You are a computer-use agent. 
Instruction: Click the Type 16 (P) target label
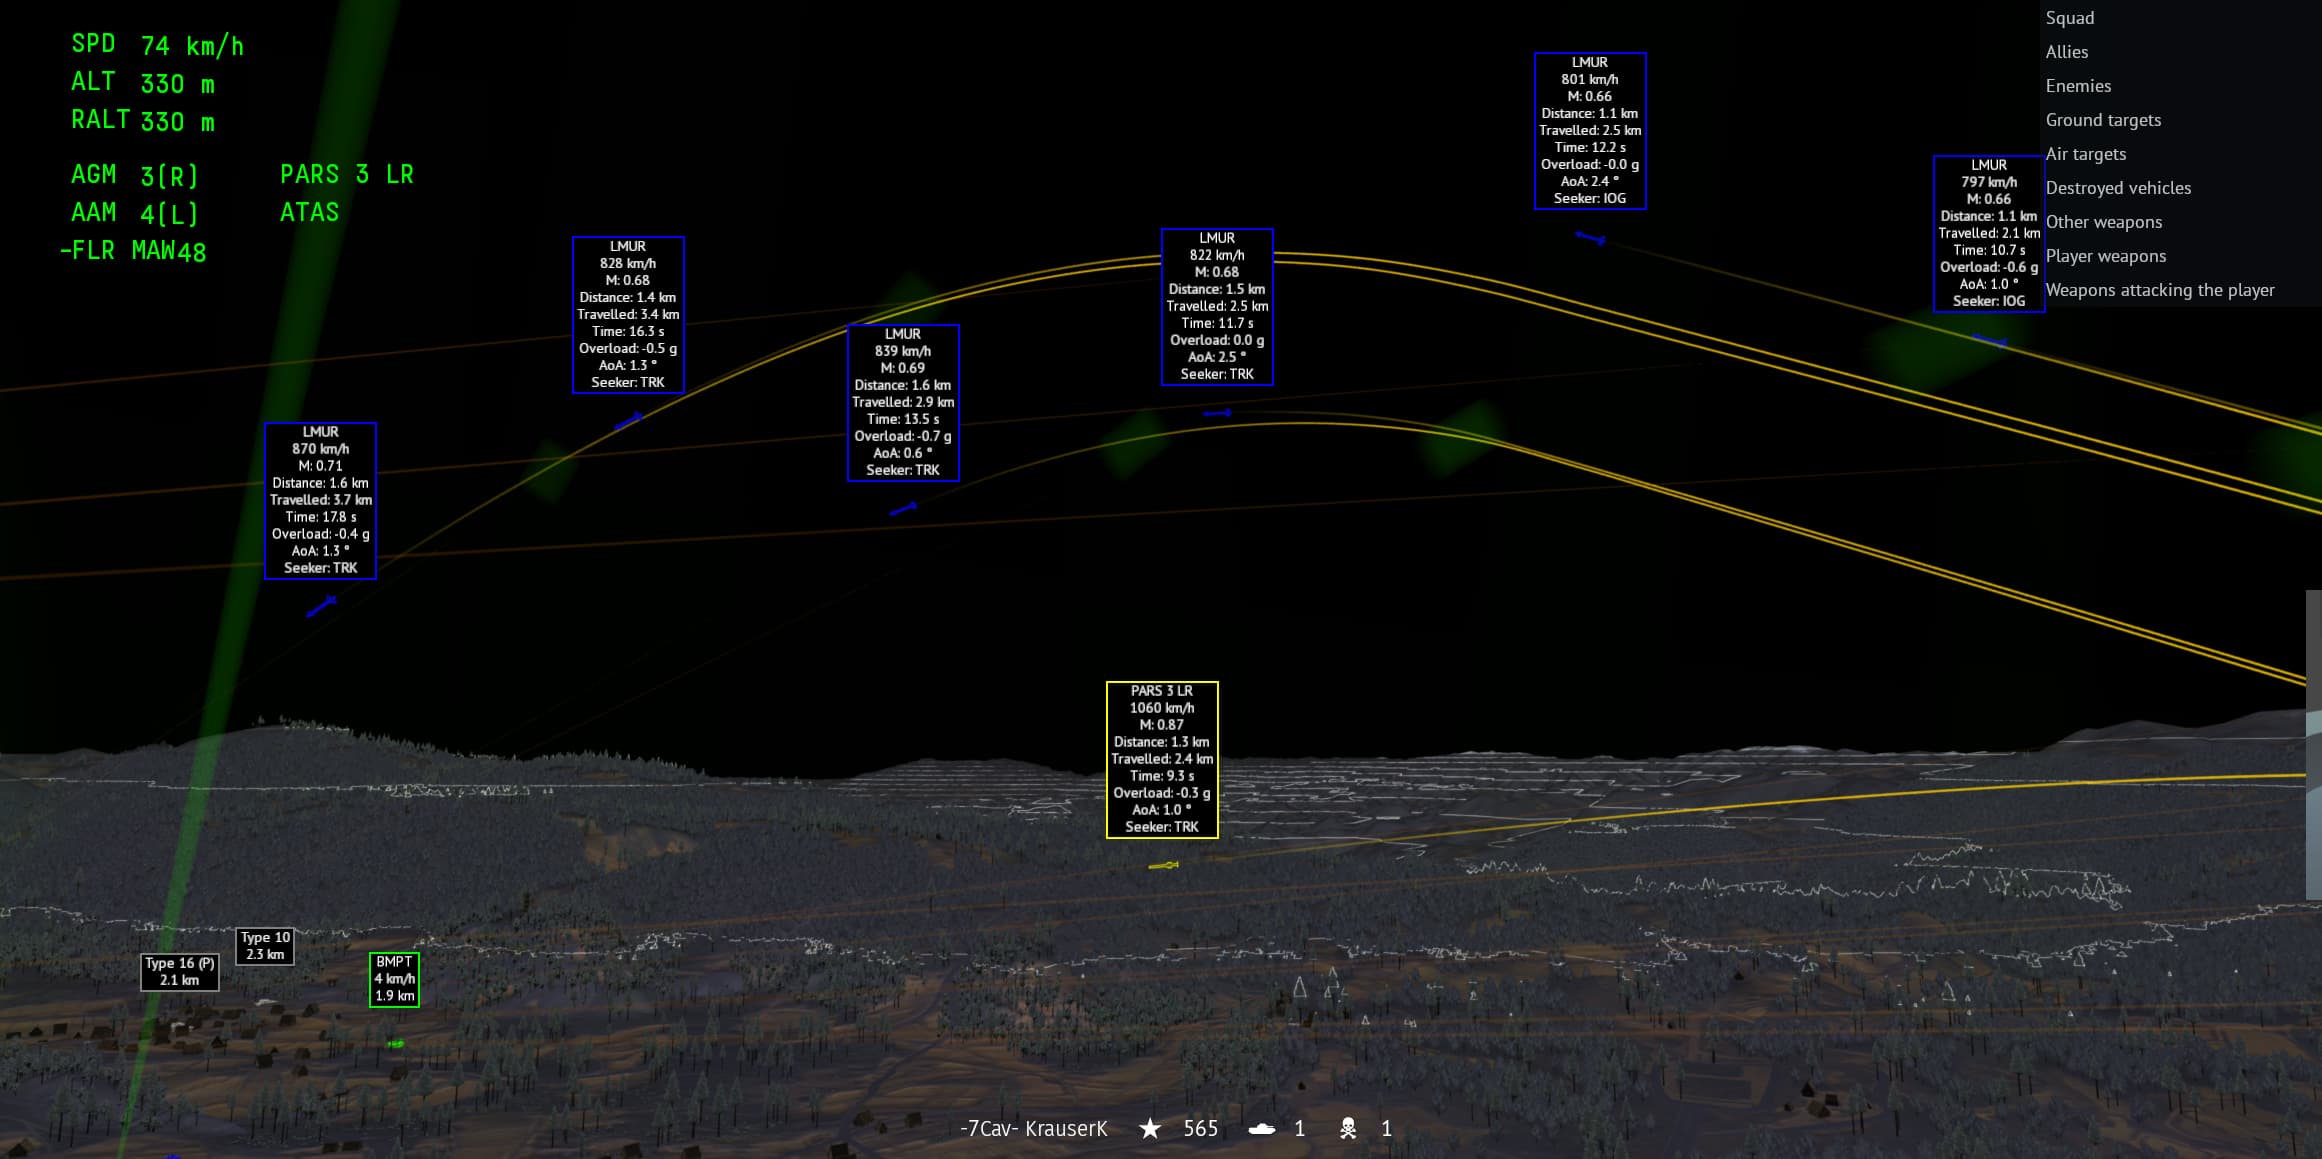[180, 971]
